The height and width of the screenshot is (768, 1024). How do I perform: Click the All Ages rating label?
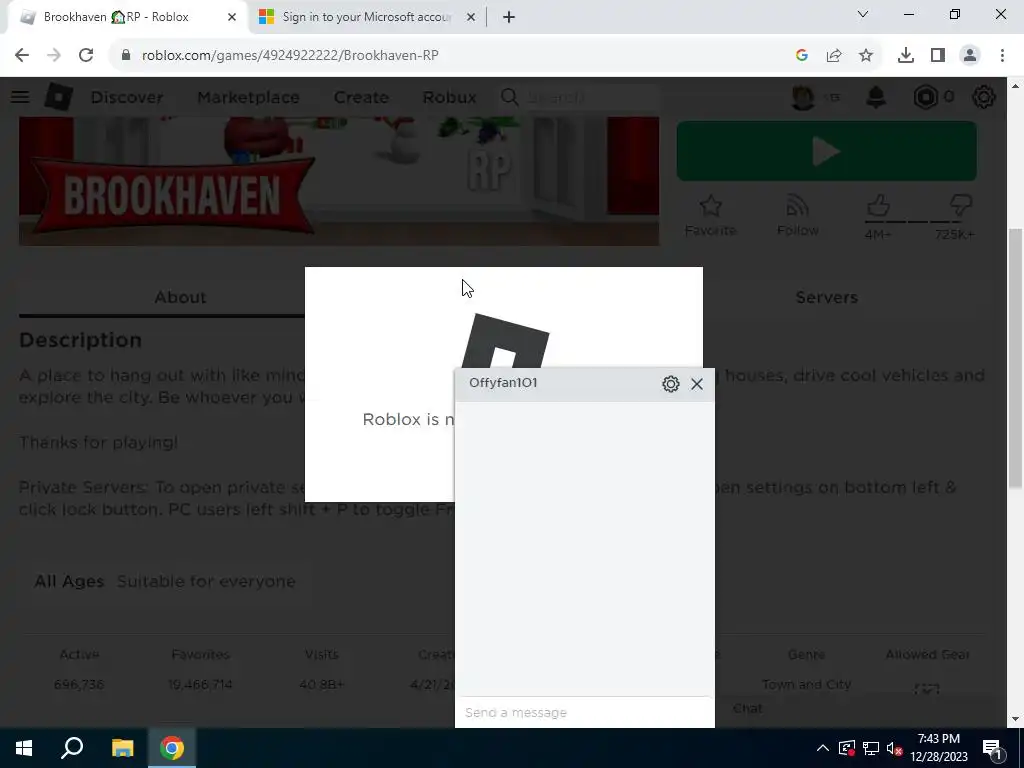point(69,581)
